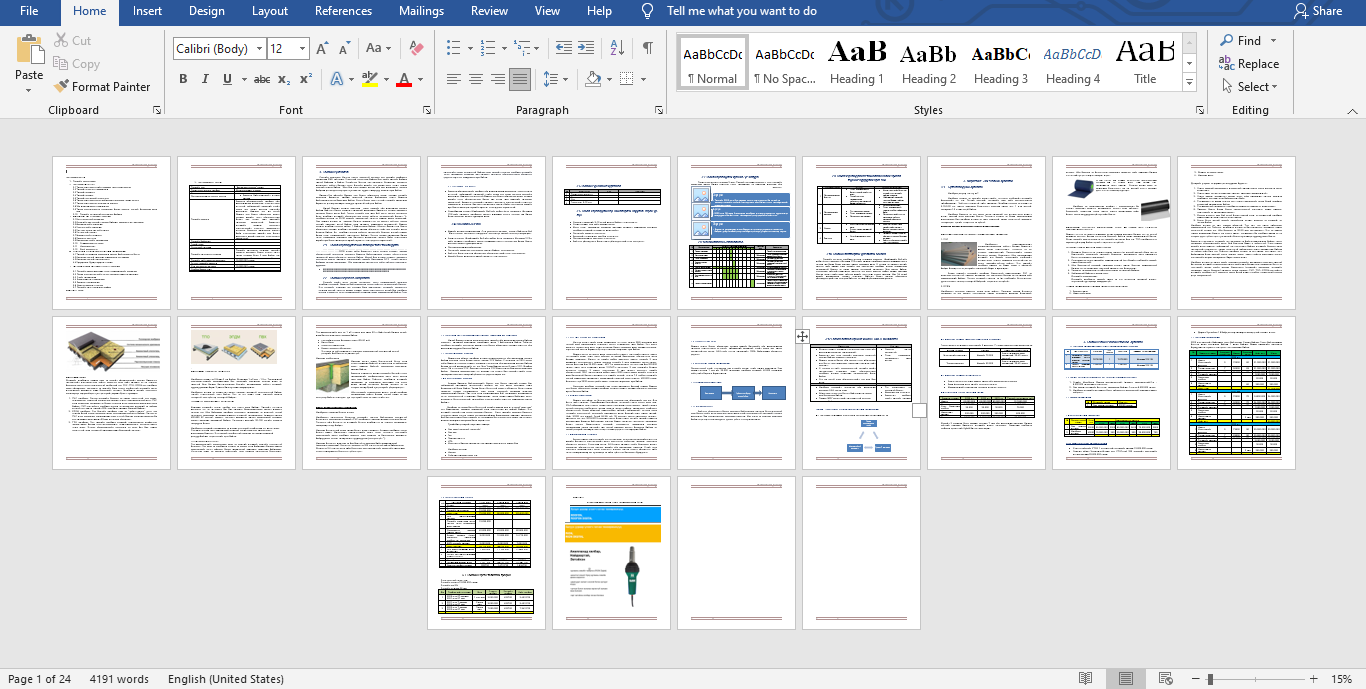Click the Share button
Image resolution: width=1366 pixels, height=689 pixels.
[1317, 11]
